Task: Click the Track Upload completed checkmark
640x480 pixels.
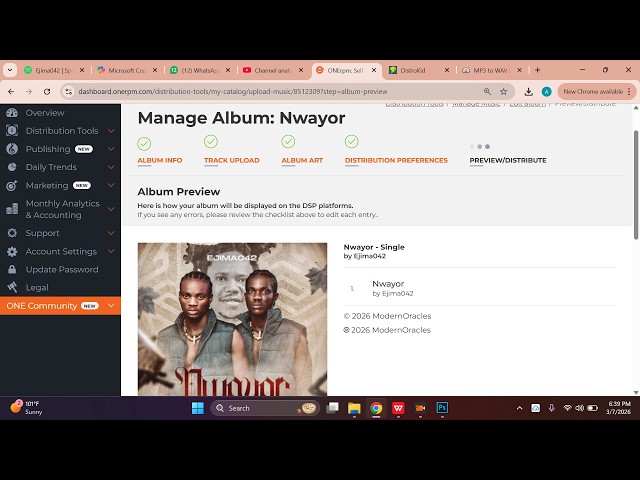Action: tap(211, 141)
